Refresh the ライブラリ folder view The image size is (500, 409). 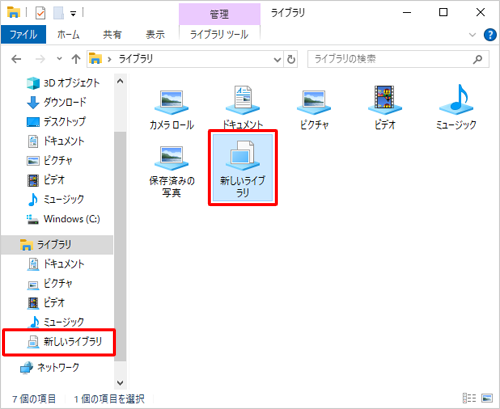[291, 59]
